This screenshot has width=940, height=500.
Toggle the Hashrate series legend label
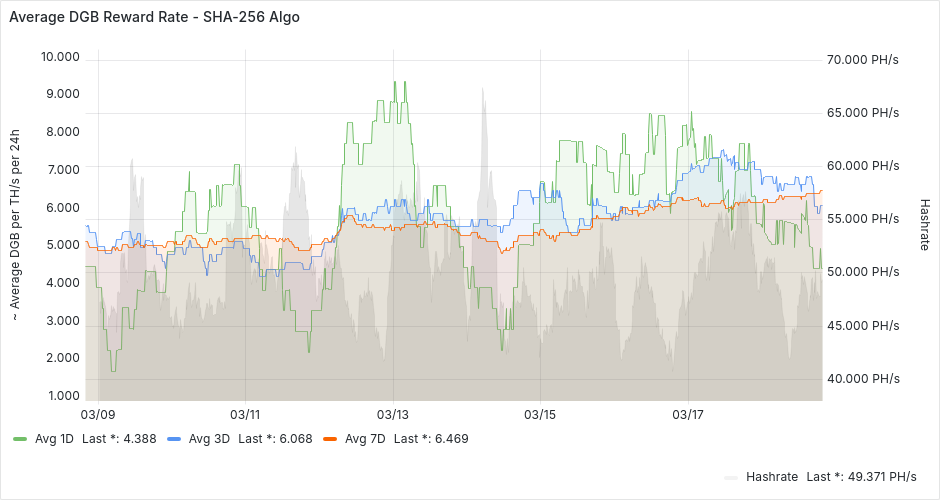pyautogui.click(x=771, y=477)
